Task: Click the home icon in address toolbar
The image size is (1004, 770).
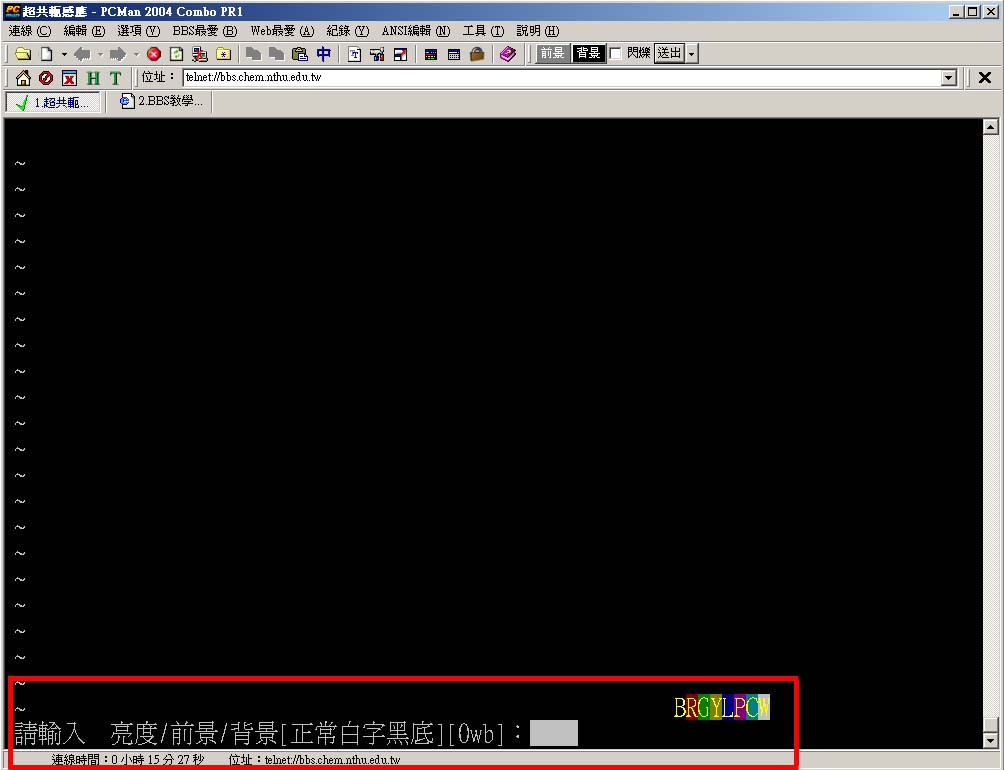Action: [23, 78]
